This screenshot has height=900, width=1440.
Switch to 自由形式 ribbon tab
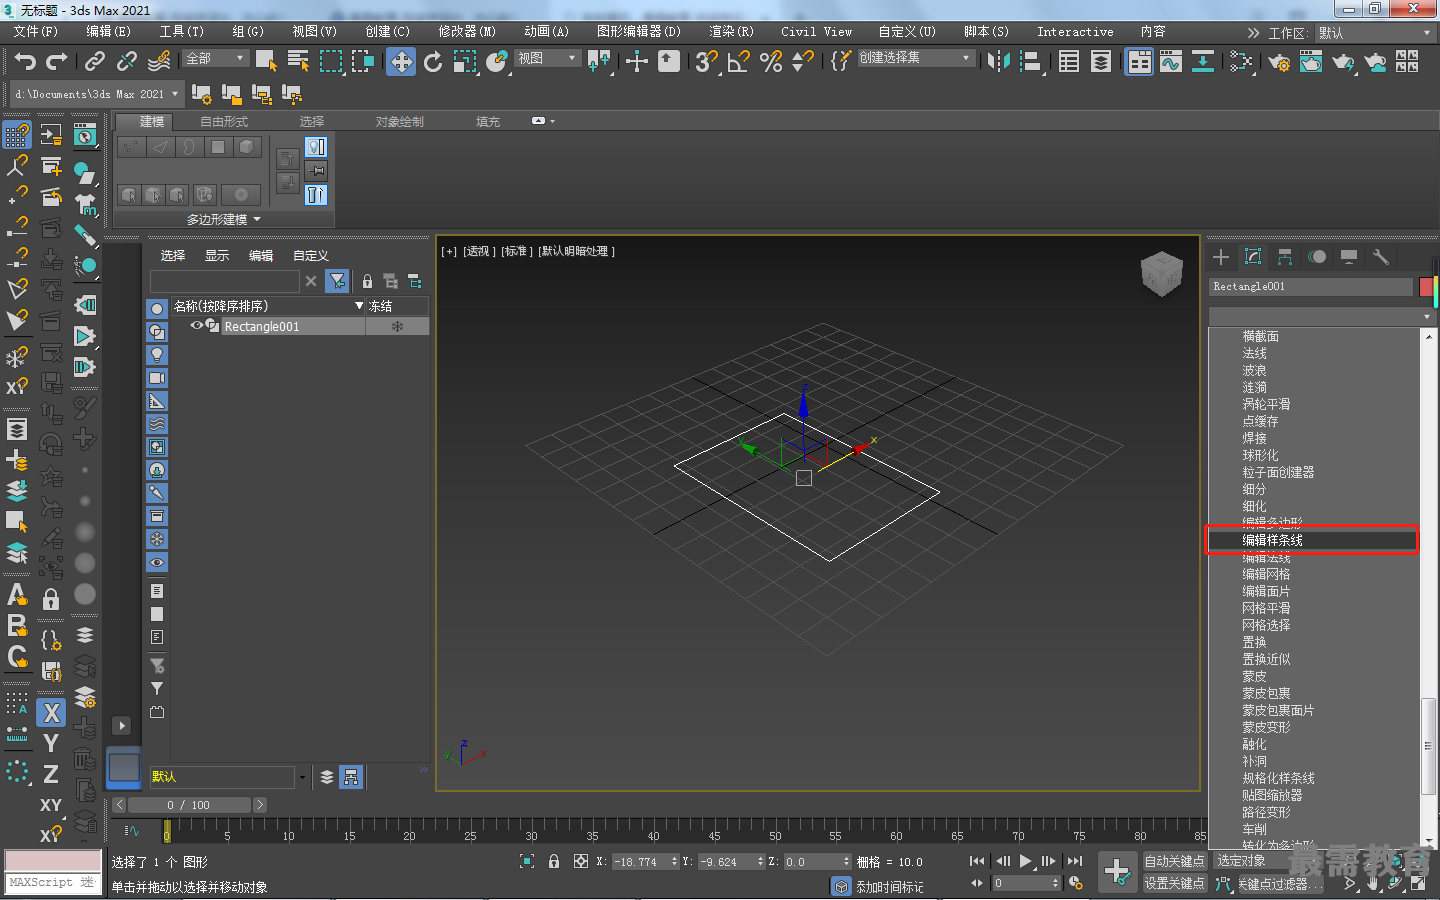pos(224,122)
